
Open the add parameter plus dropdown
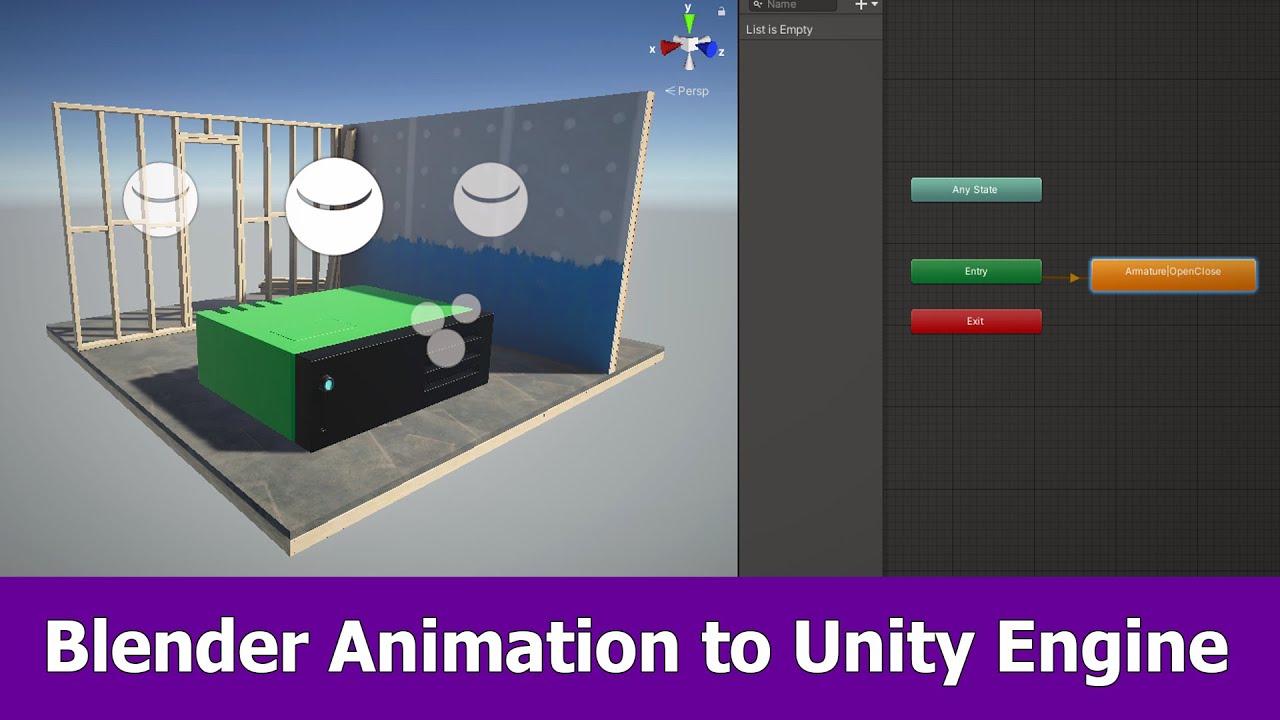point(866,5)
